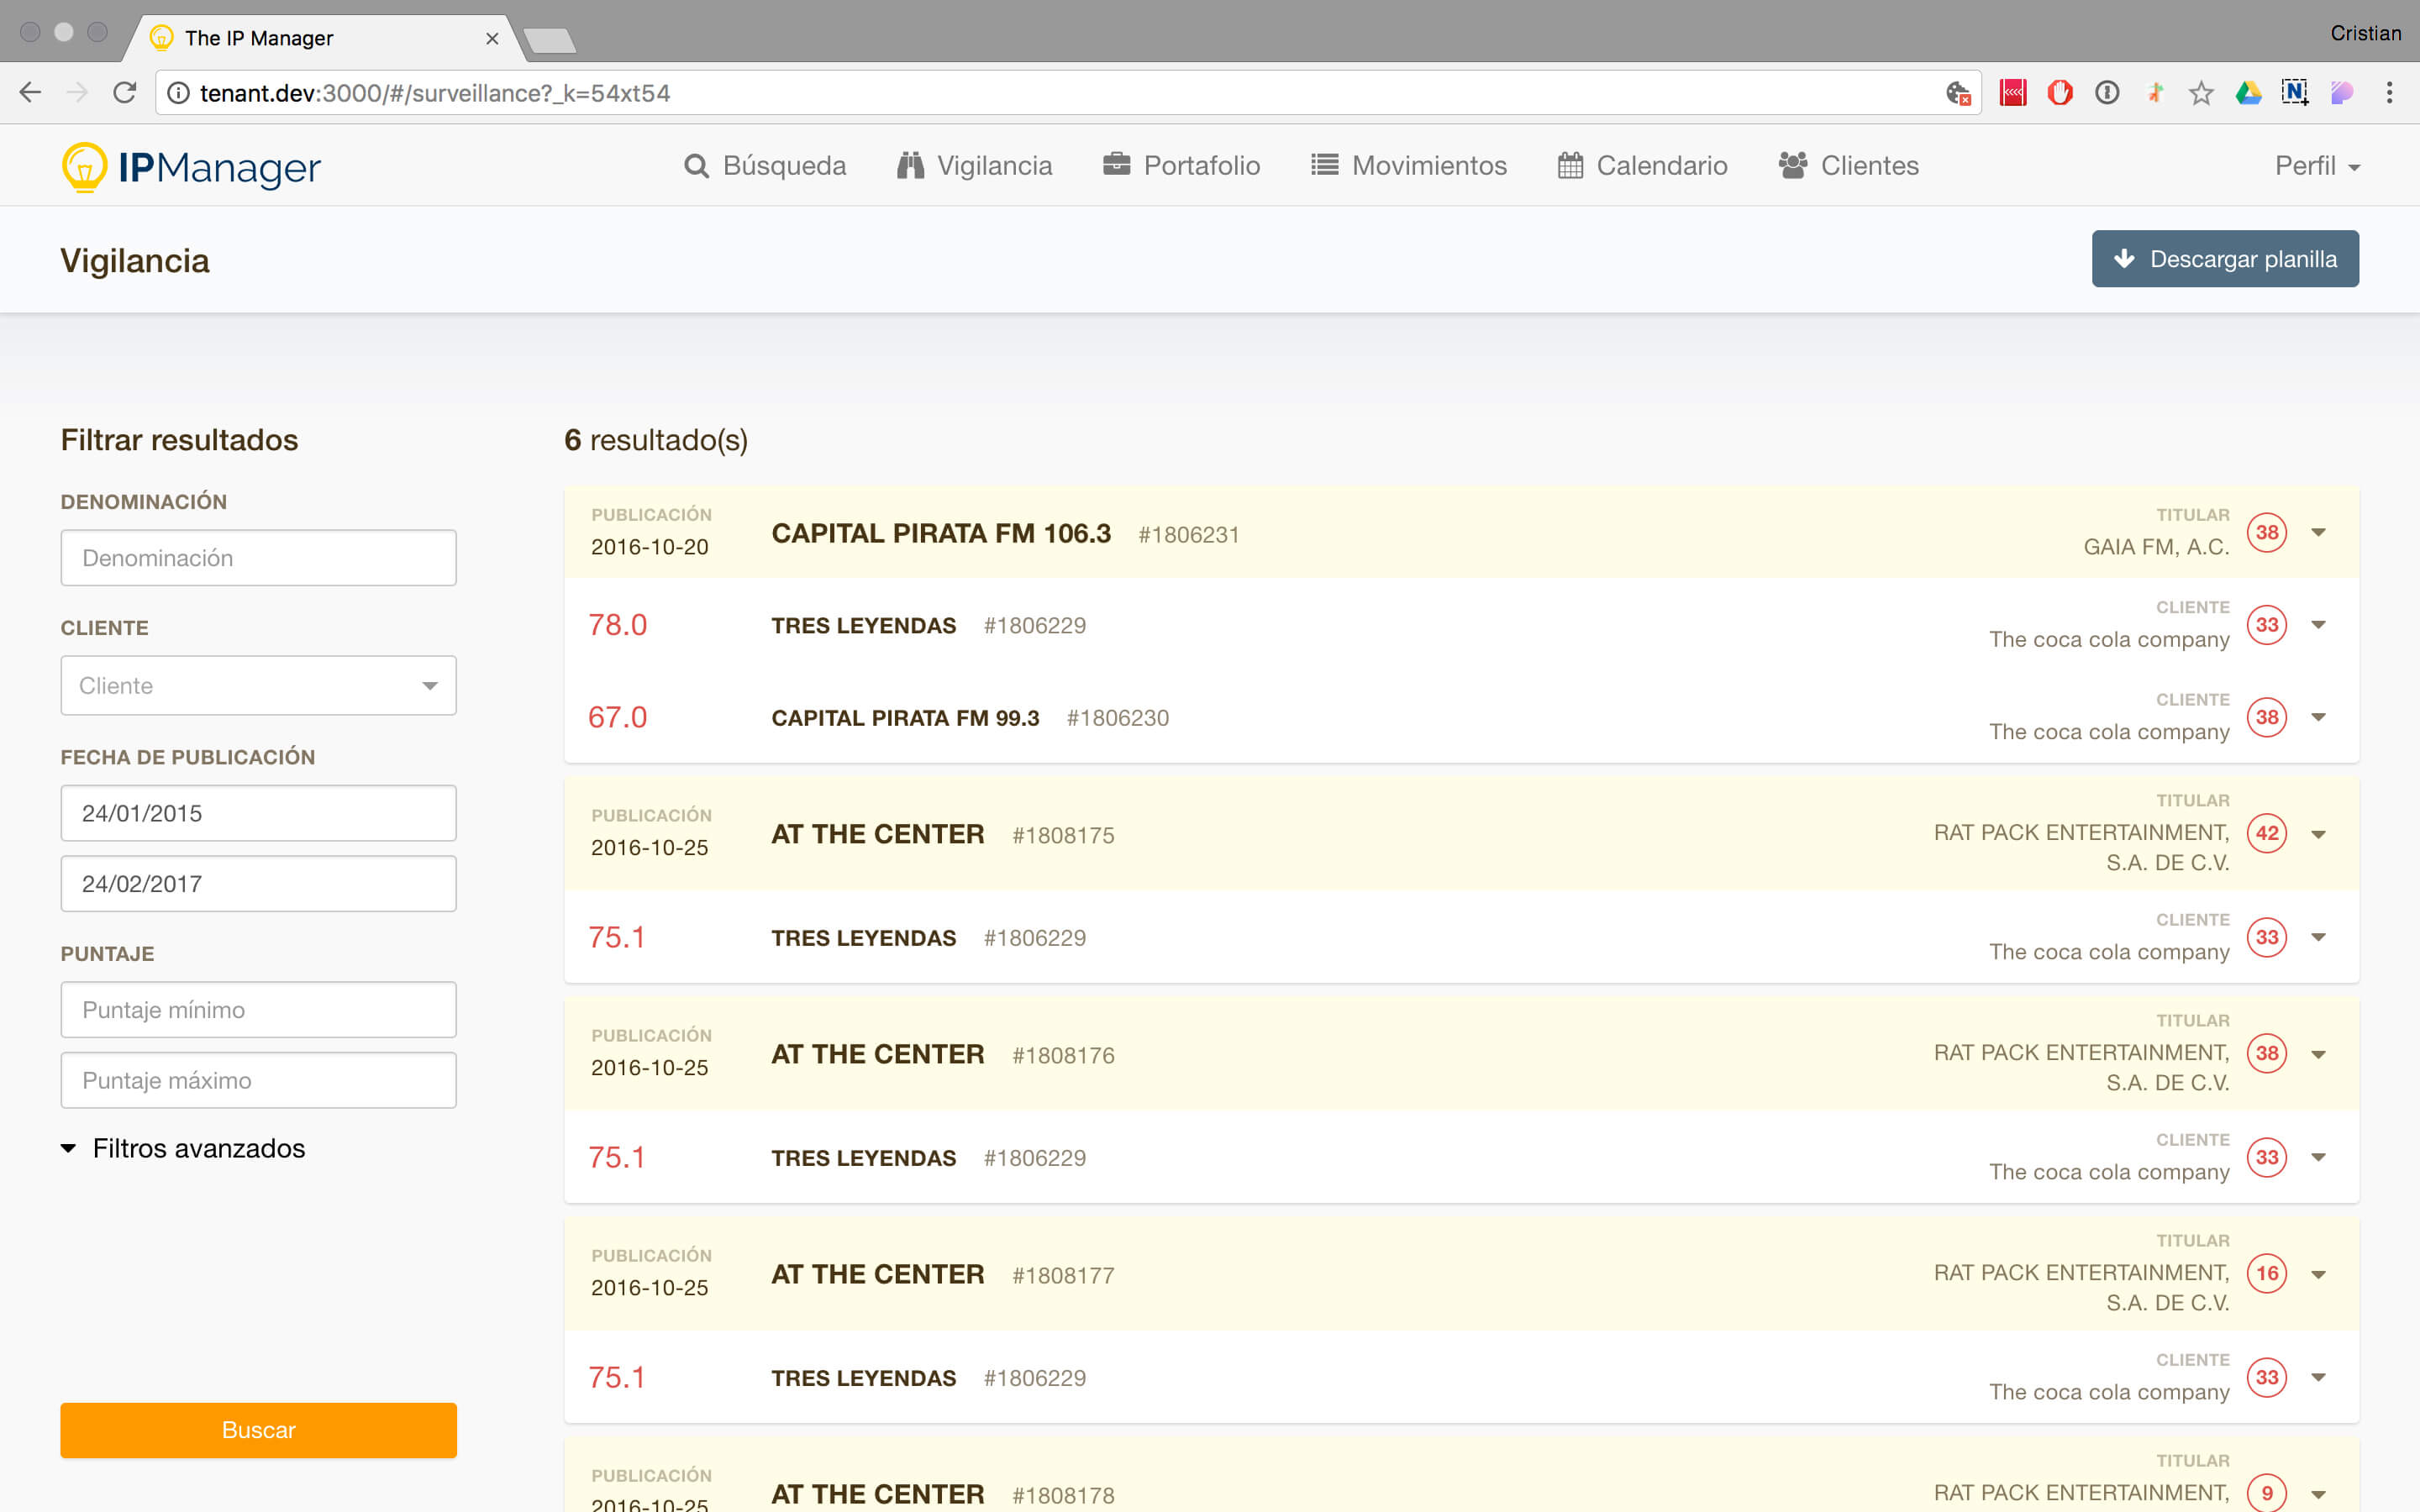Expand the CAPITAL PIRATA FM 99.3 row arrow
Image resolution: width=2420 pixels, height=1512 pixels.
pyautogui.click(x=2318, y=717)
